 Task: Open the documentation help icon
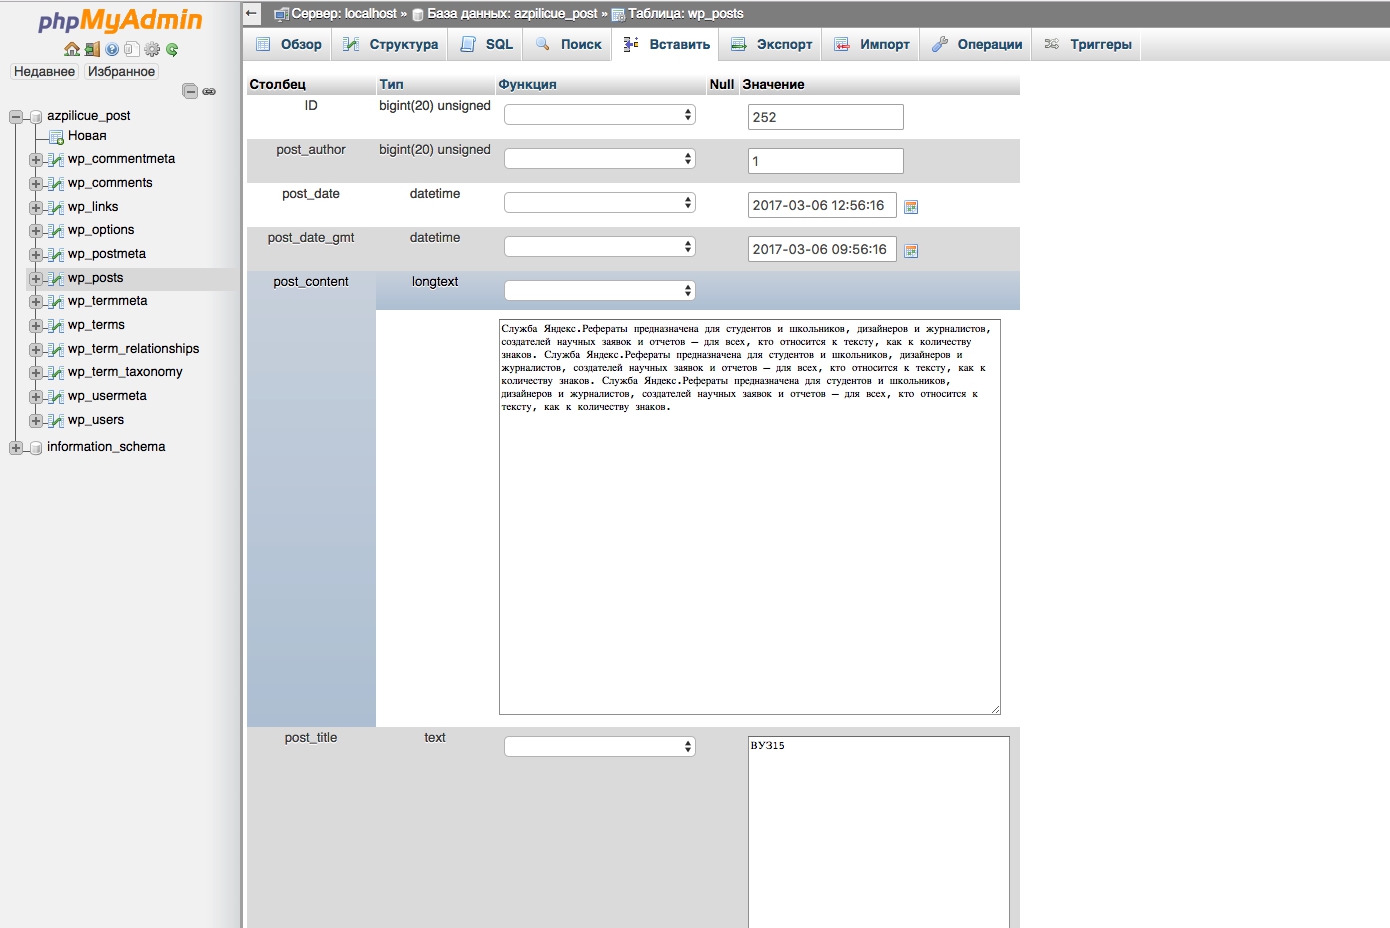112,49
